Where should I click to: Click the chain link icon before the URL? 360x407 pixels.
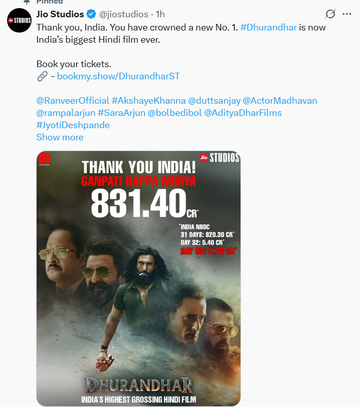[42, 76]
